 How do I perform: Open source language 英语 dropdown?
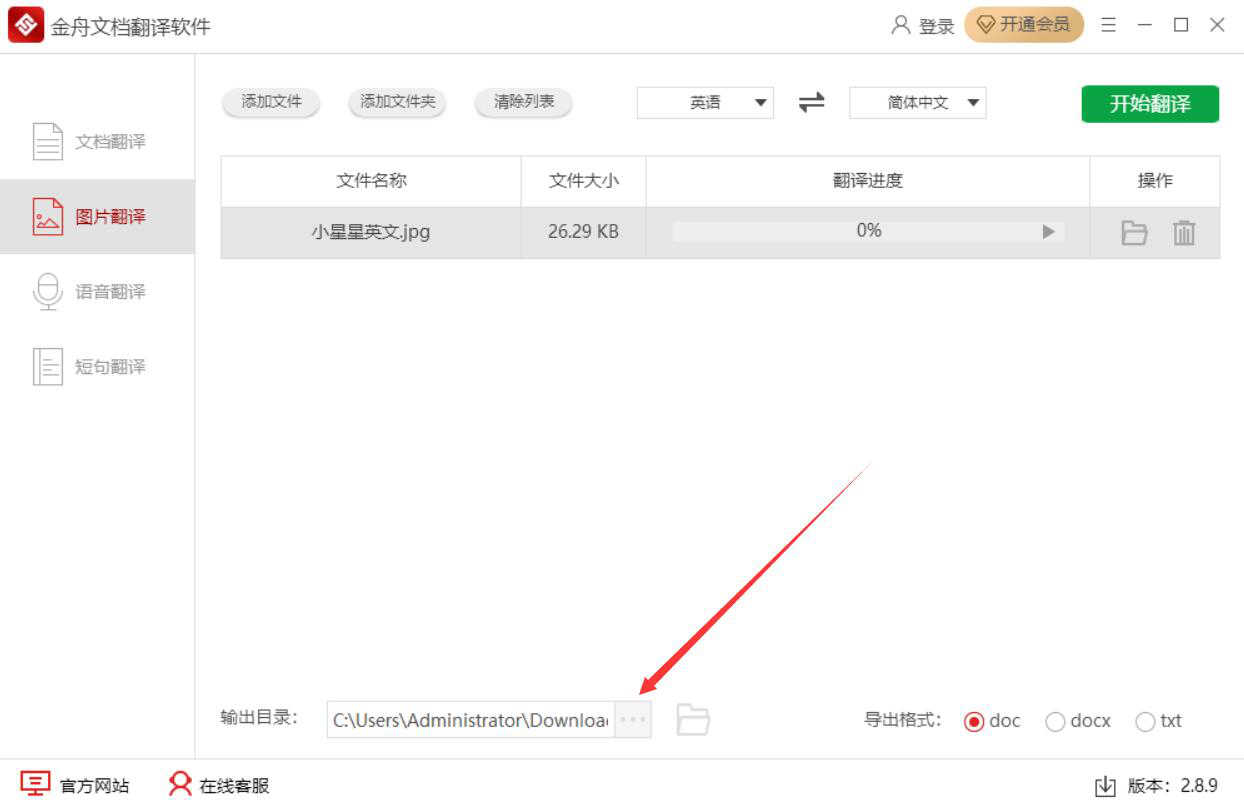[705, 102]
